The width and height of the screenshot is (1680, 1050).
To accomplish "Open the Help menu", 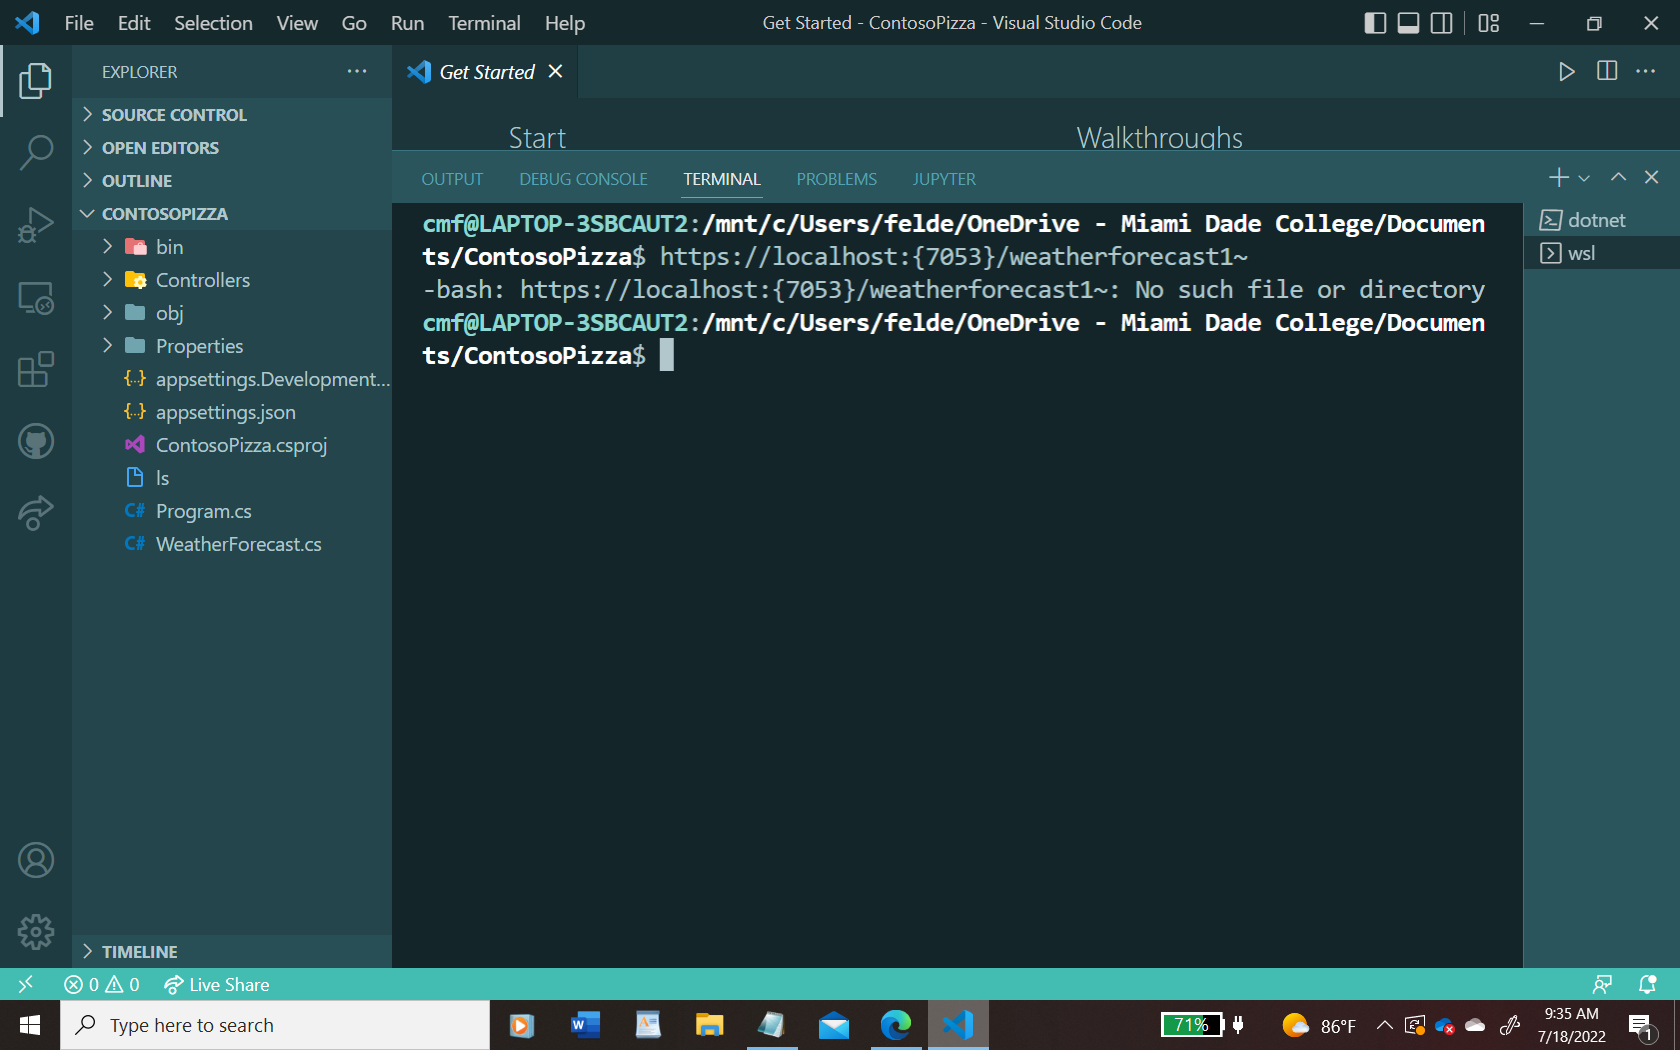I will point(564,23).
